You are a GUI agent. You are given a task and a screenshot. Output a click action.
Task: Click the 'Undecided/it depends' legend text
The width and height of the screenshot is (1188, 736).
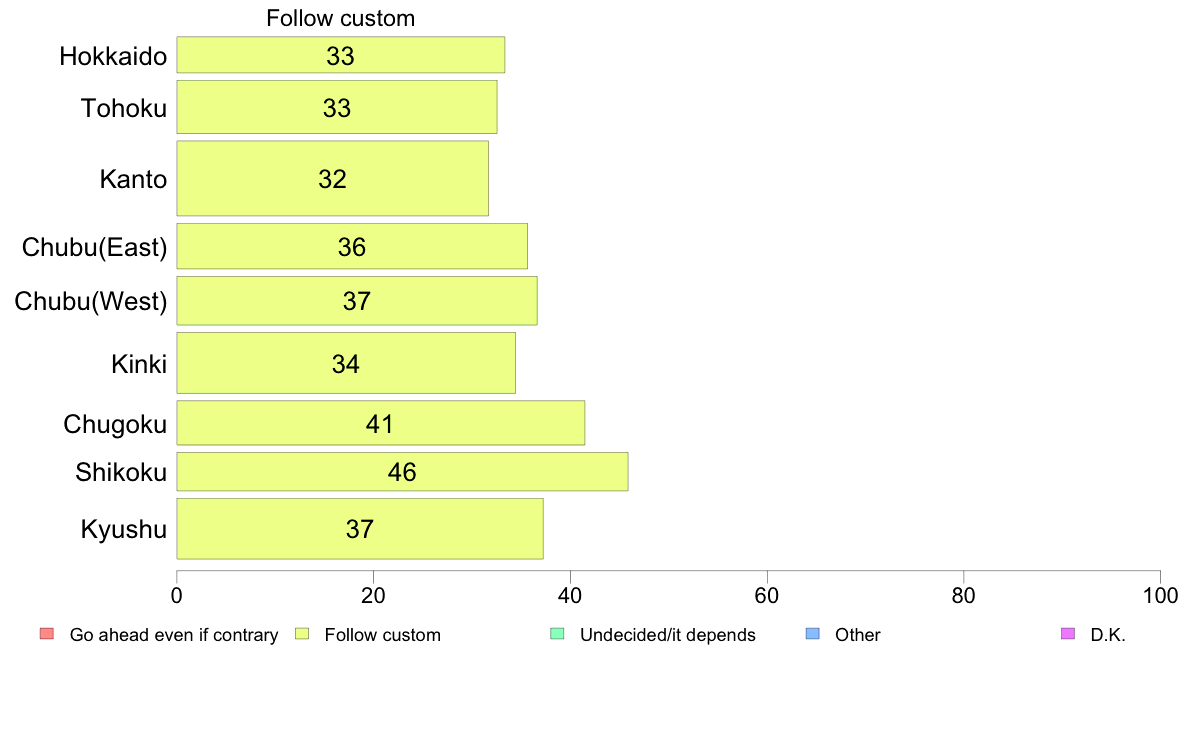click(667, 635)
